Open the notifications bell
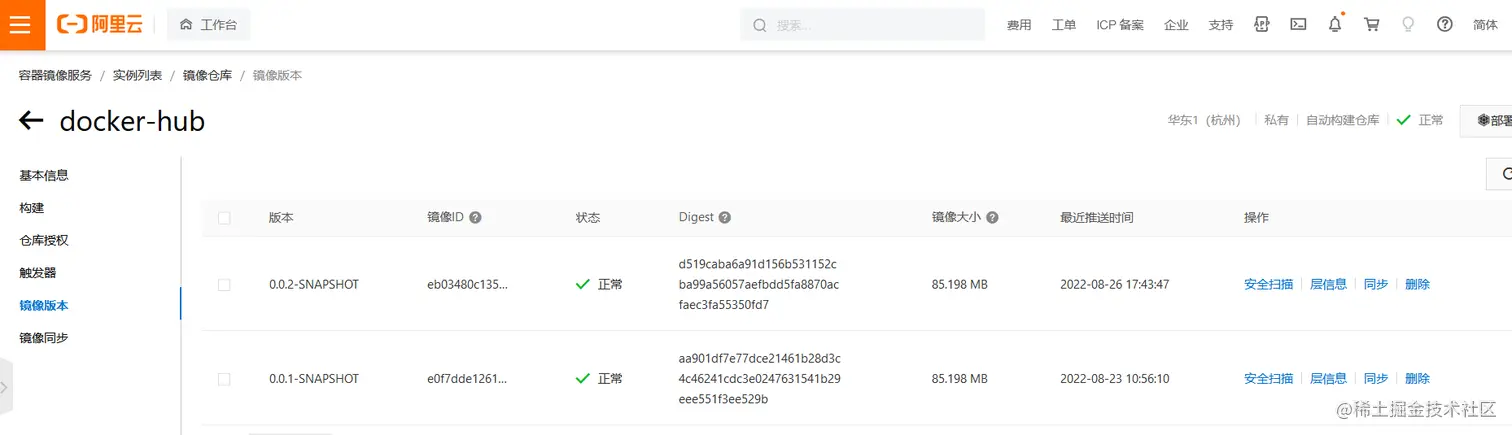The width and height of the screenshot is (1512, 435). click(x=1335, y=24)
